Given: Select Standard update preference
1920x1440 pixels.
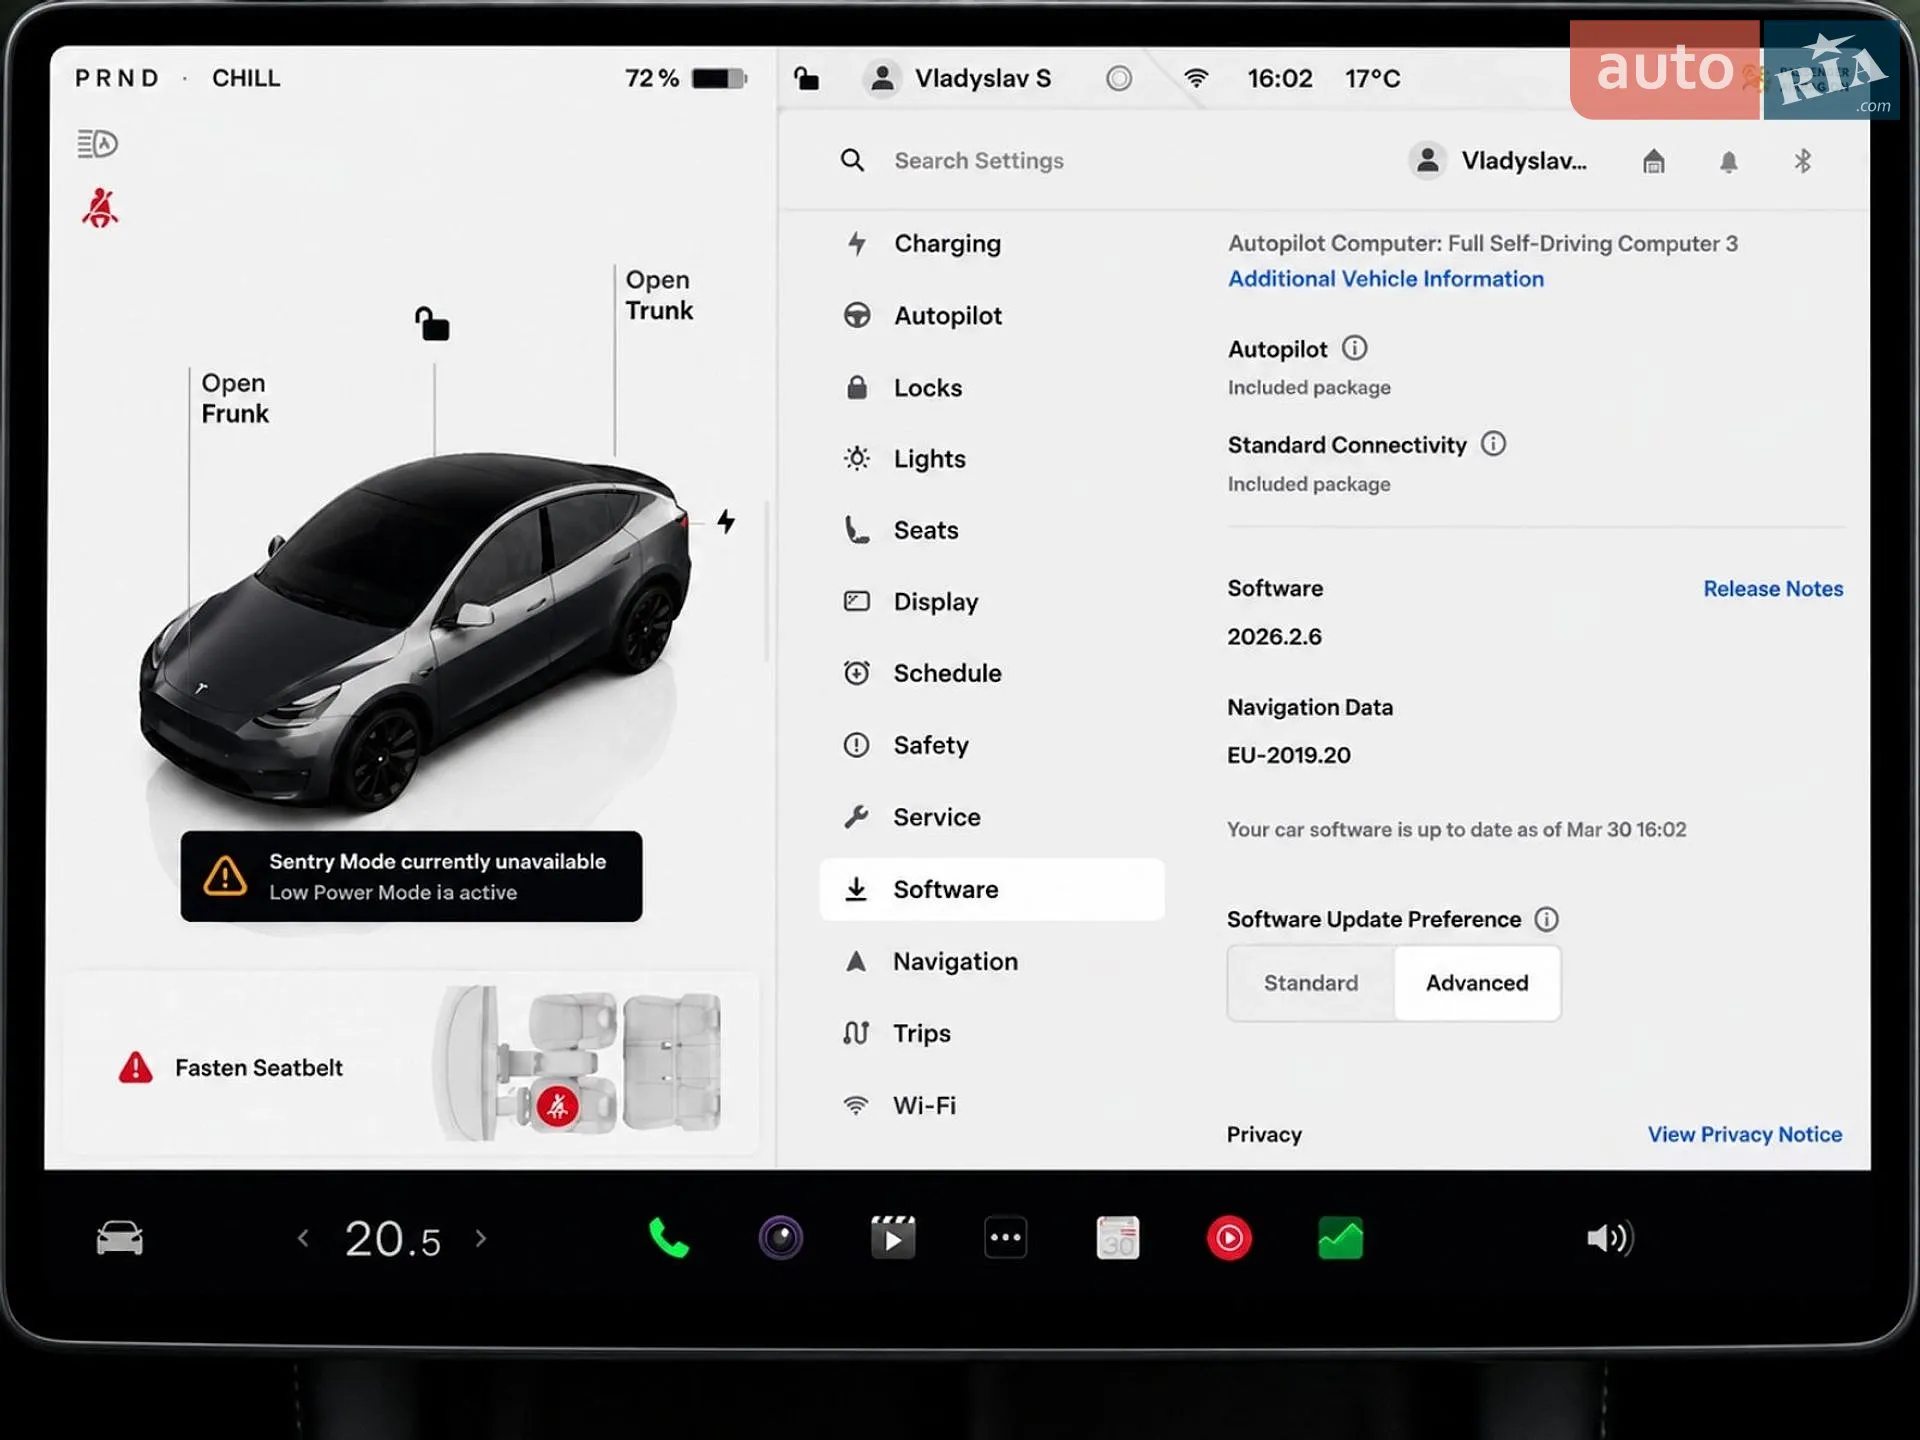Looking at the screenshot, I should point(1311,983).
